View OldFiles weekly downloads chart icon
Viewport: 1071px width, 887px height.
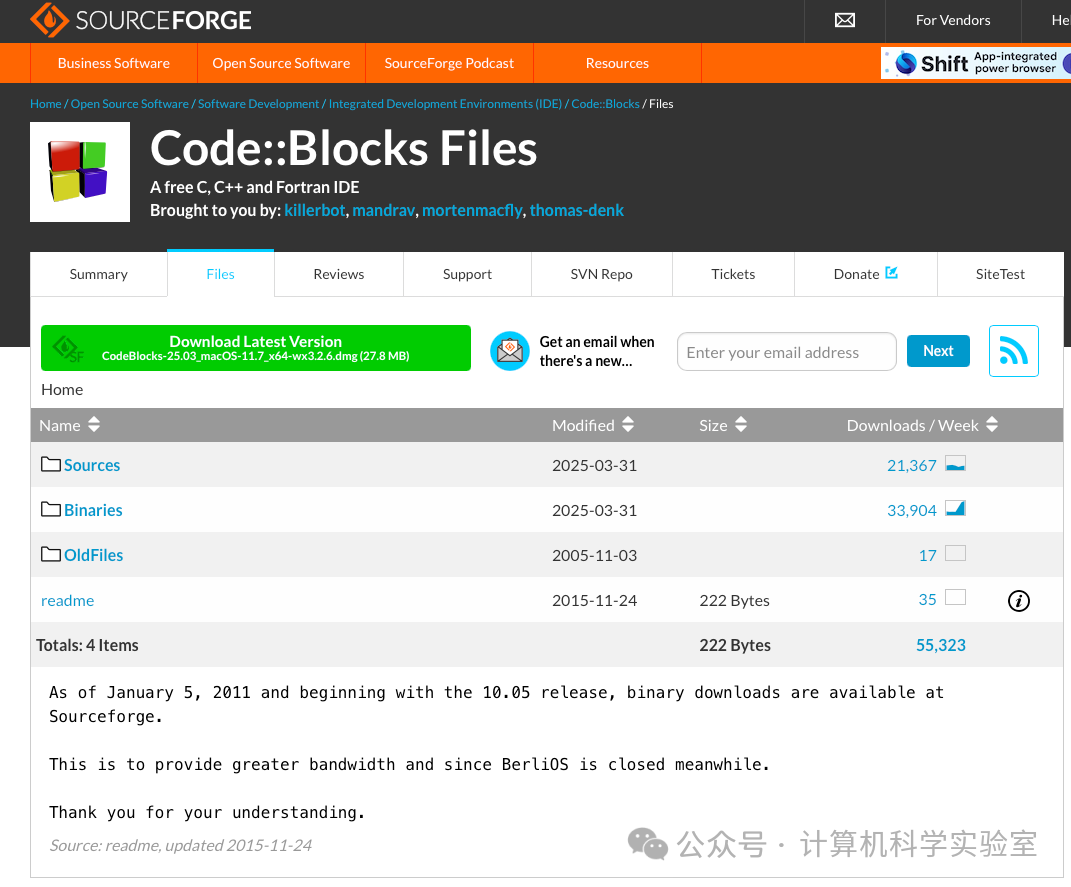[955, 553]
